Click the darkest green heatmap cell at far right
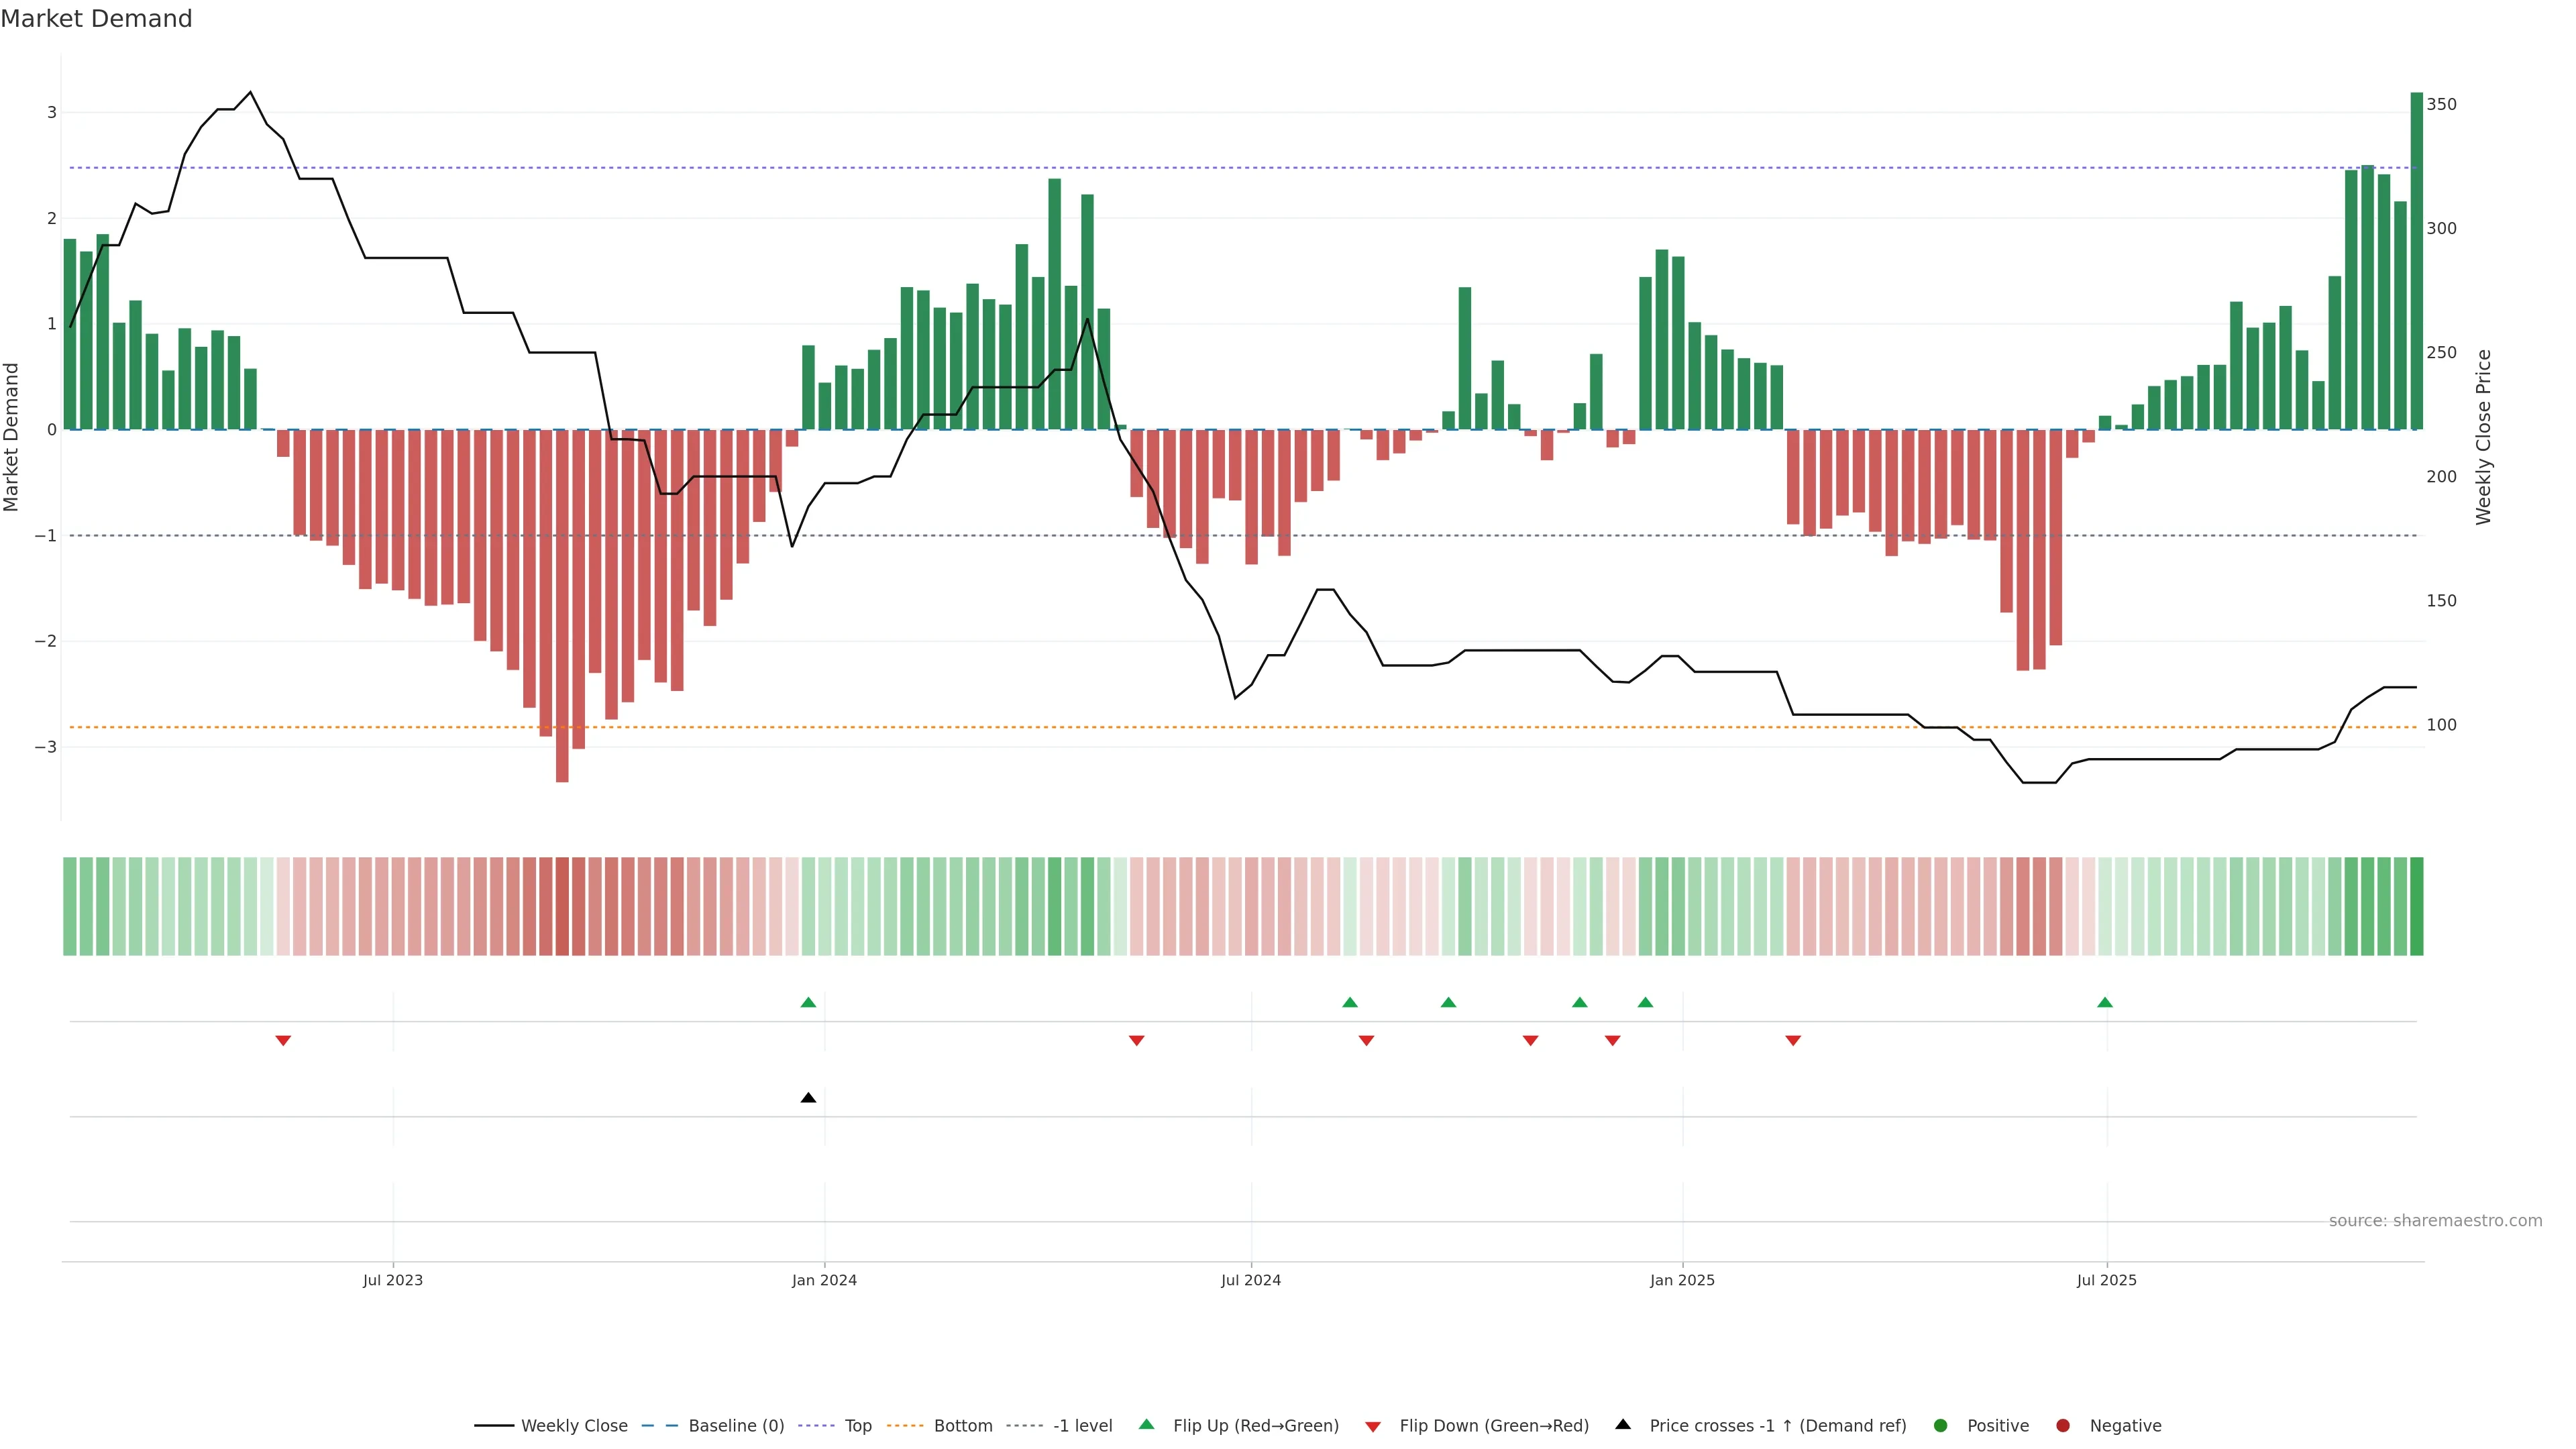This screenshot has width=2576, height=1449. click(2416, 906)
